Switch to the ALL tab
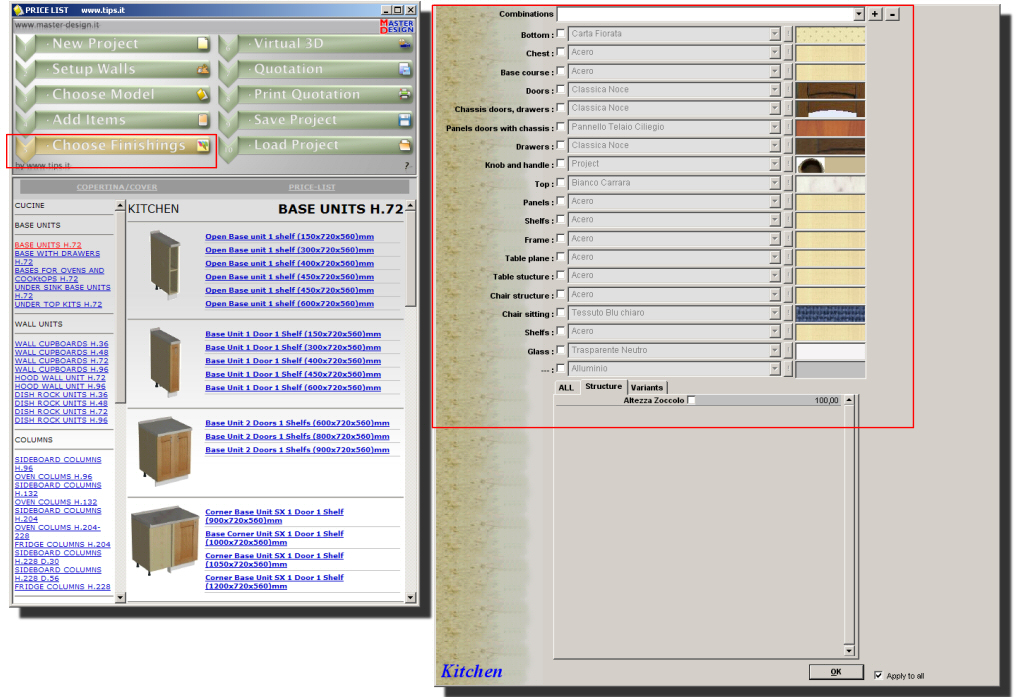 (x=566, y=387)
